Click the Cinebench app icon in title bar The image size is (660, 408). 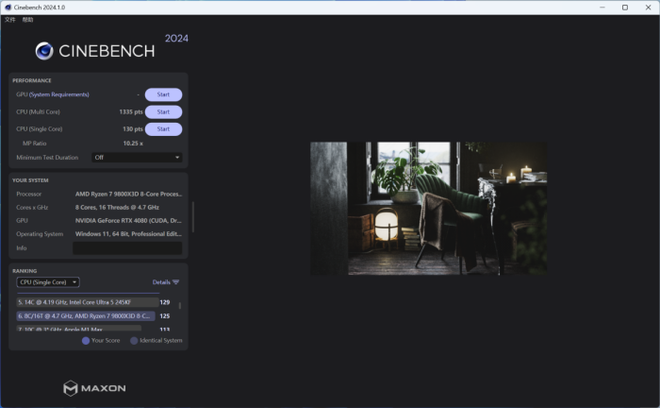8,7
